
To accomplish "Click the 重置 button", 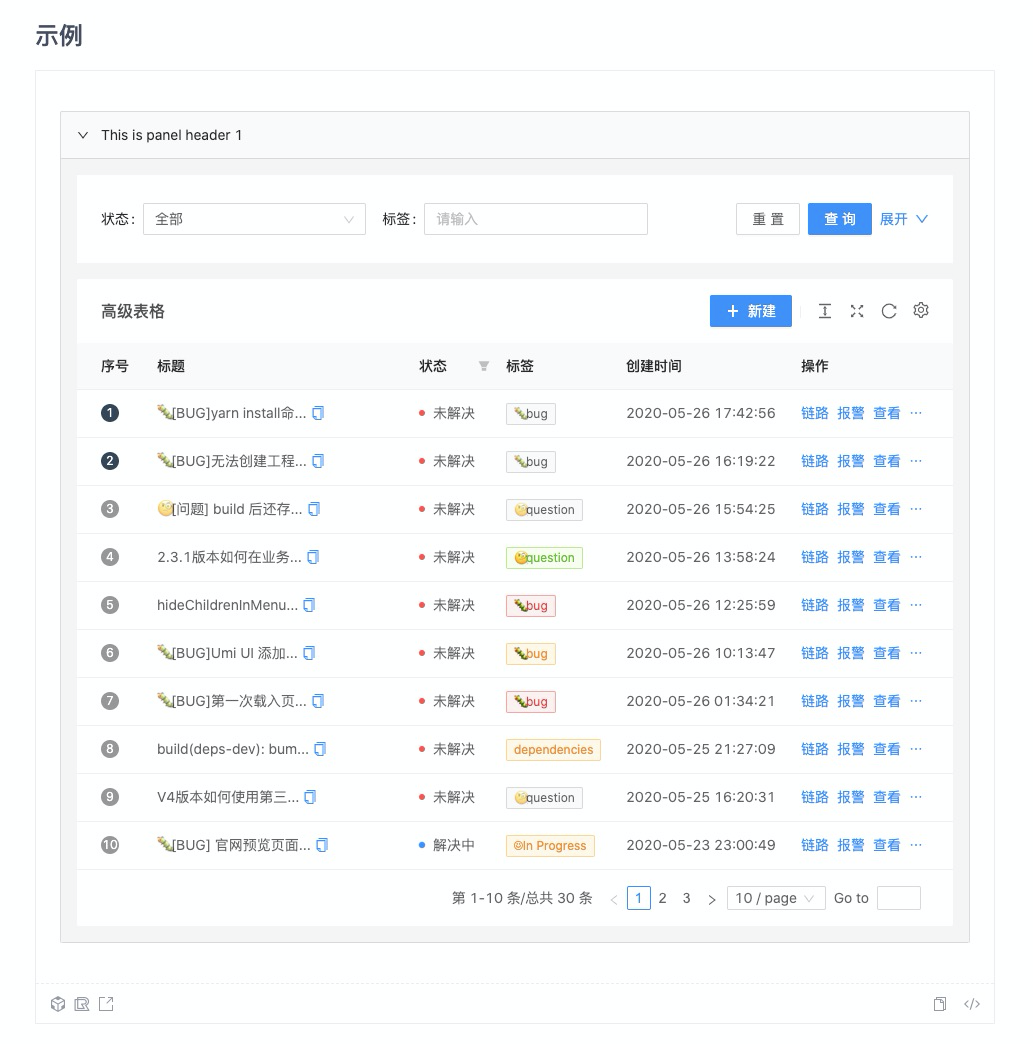I will [x=768, y=219].
